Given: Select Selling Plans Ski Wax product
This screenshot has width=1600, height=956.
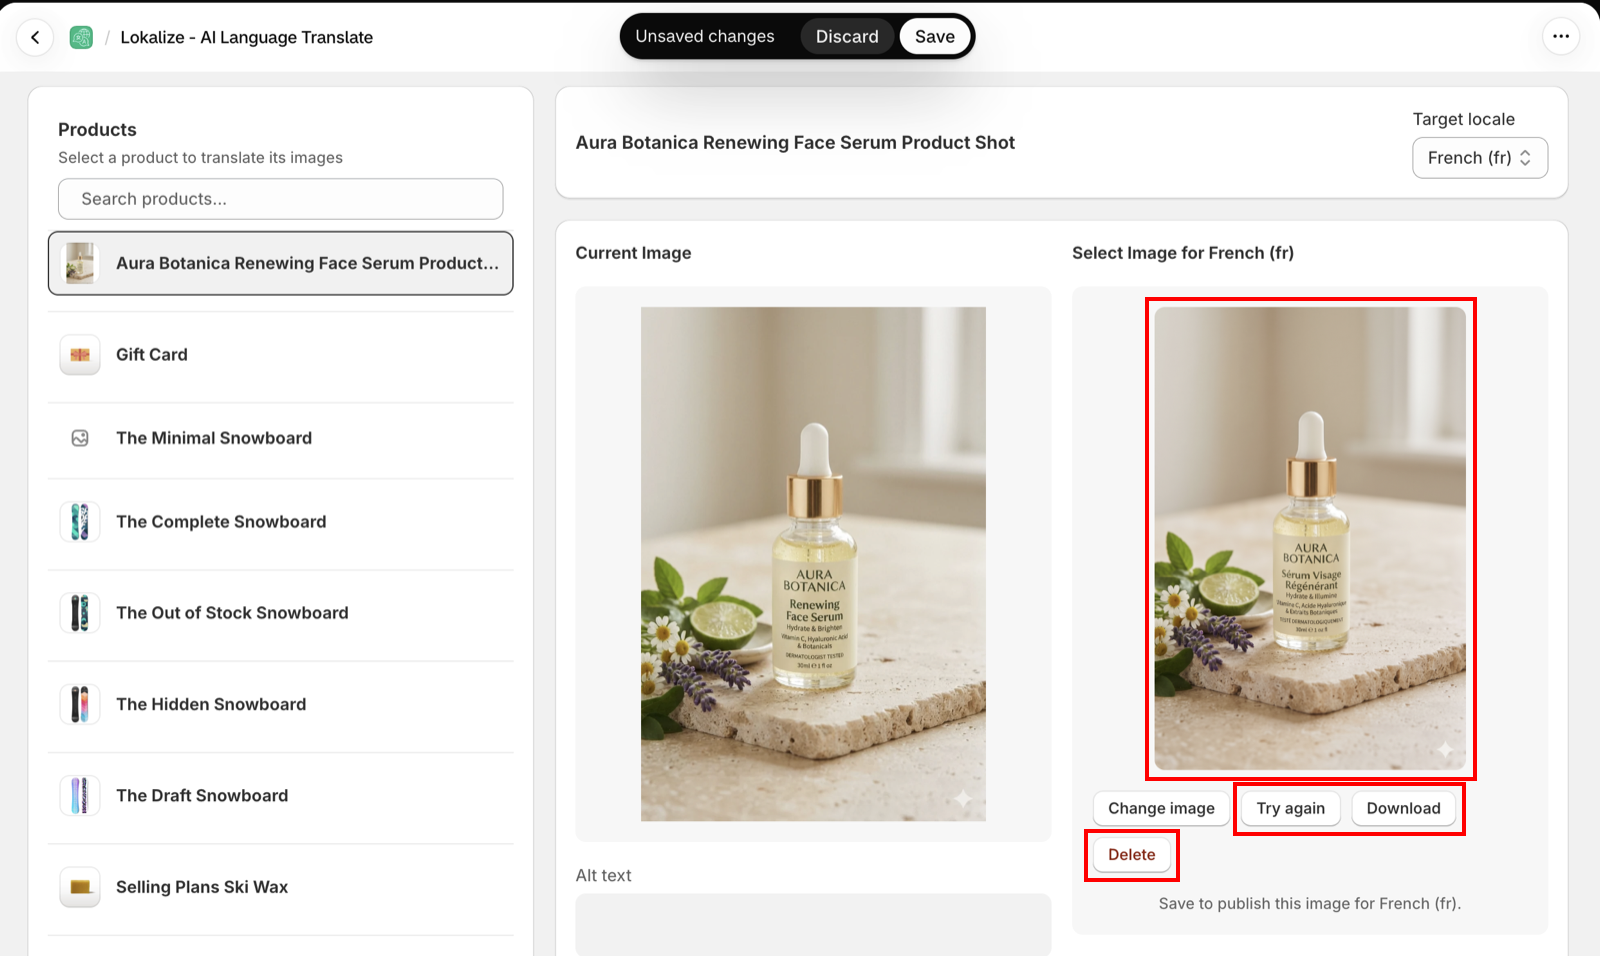Looking at the screenshot, I should pos(280,887).
